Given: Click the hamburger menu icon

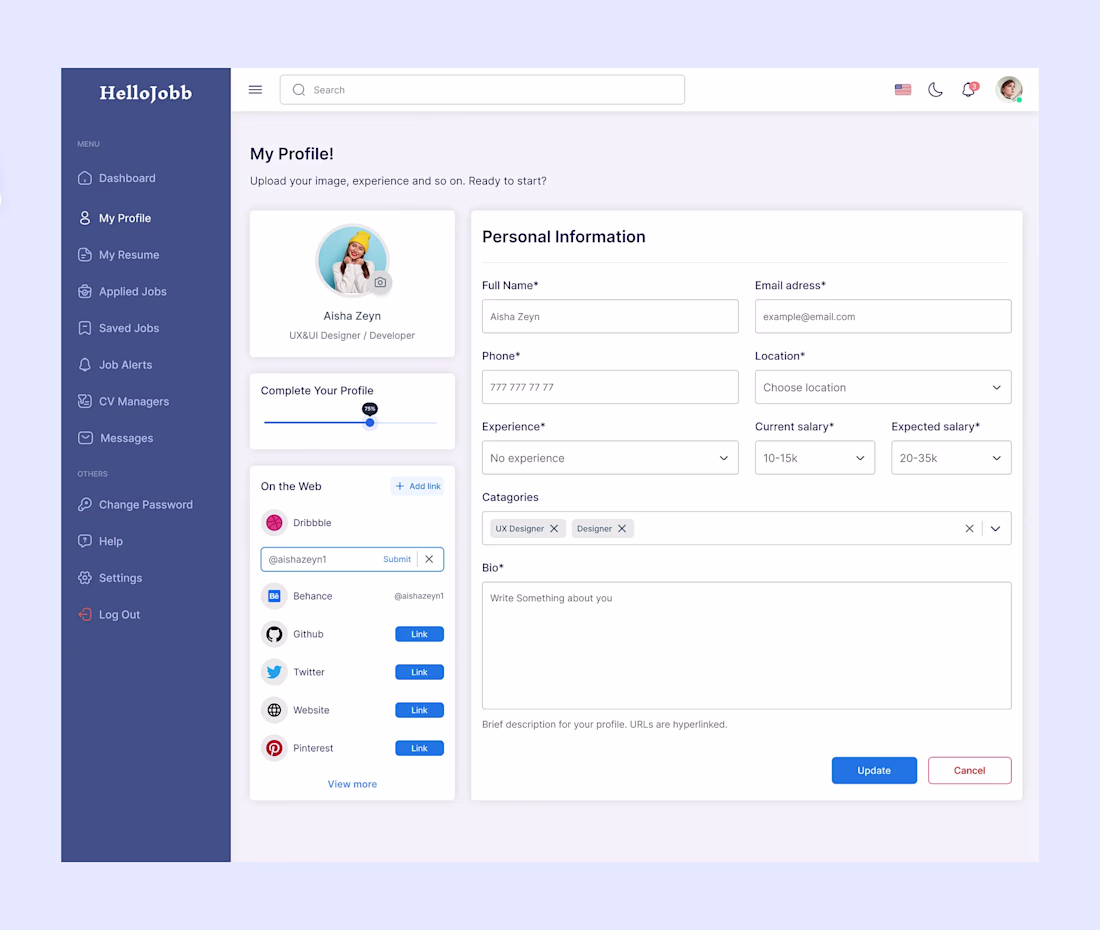Looking at the screenshot, I should tap(255, 90).
